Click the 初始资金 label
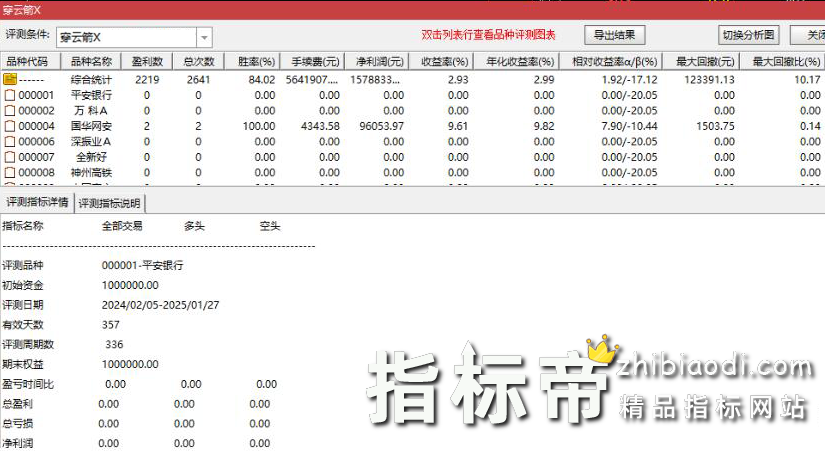This screenshot has height=452, width=825. [x=23, y=285]
